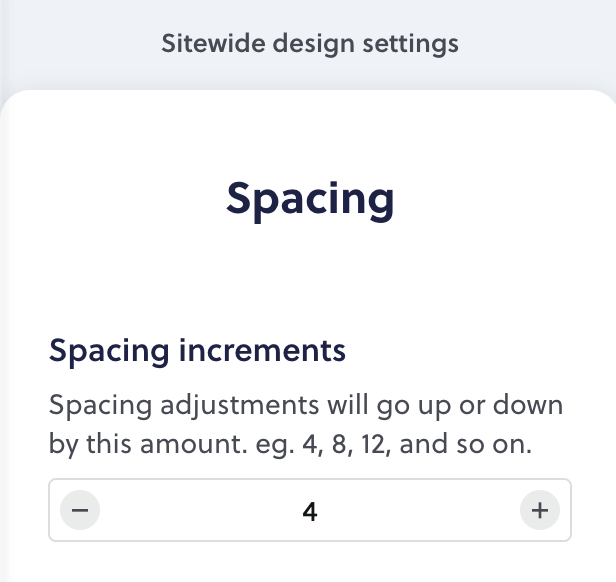Tap the round gray plus button

[540, 510]
